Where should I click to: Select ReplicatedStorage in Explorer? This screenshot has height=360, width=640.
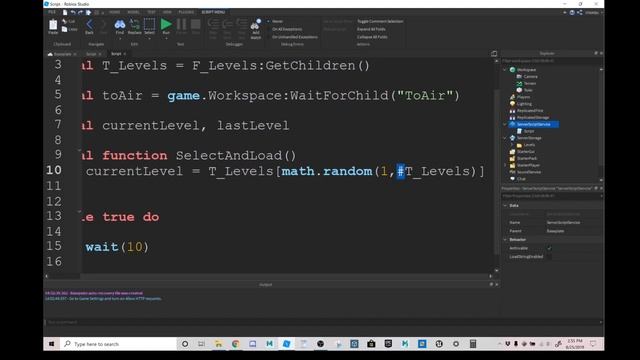pos(533,118)
